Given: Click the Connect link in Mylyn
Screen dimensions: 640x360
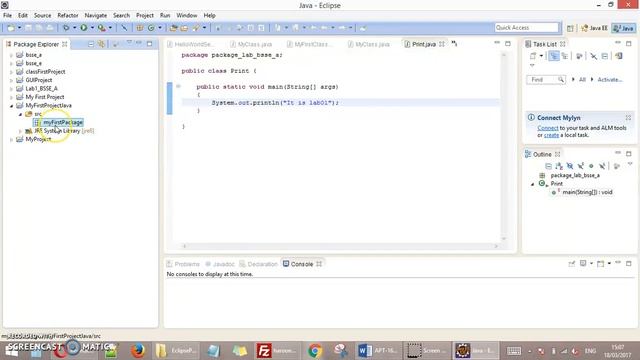Looking at the screenshot, I should (548, 128).
